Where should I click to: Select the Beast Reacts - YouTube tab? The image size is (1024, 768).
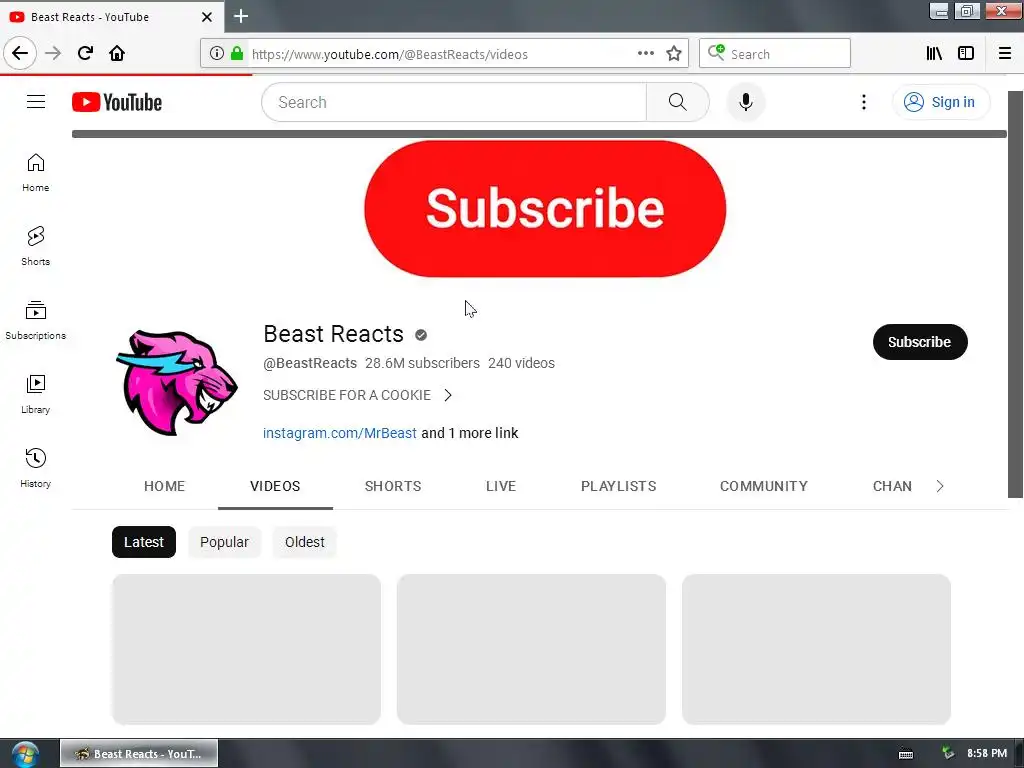[x=112, y=16]
